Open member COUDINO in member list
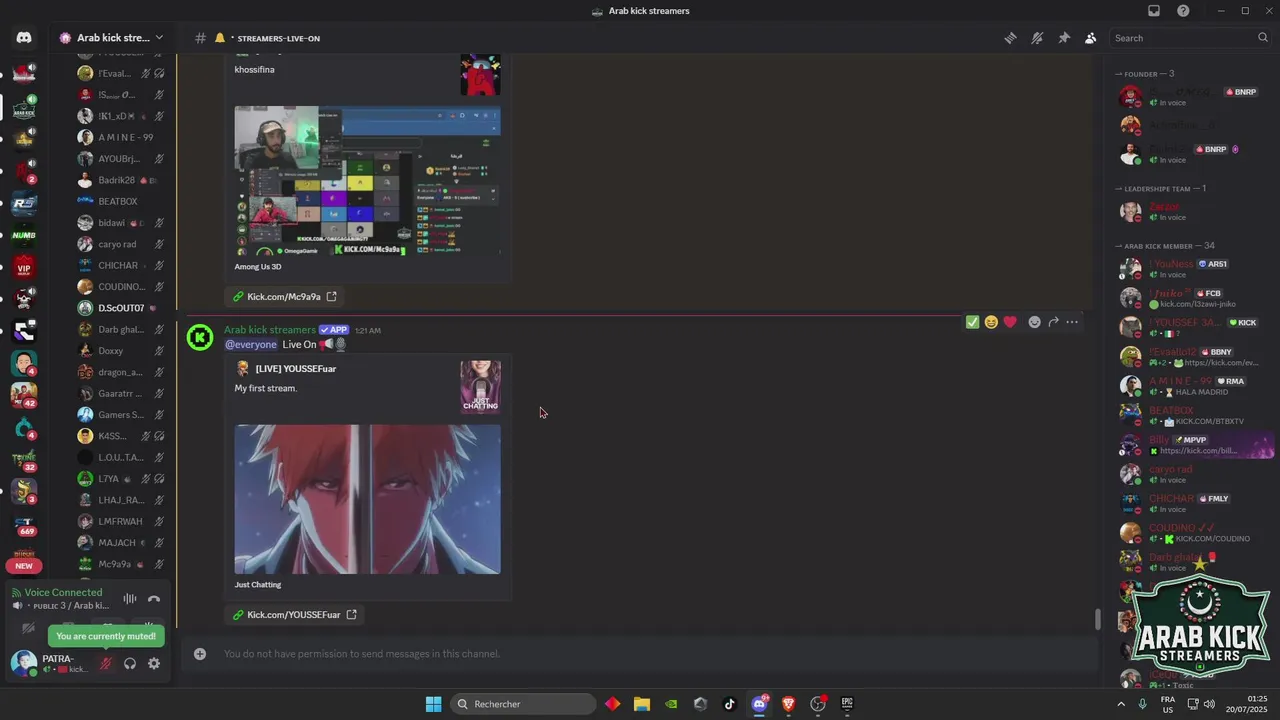The width and height of the screenshot is (1280, 720). tap(1194, 533)
